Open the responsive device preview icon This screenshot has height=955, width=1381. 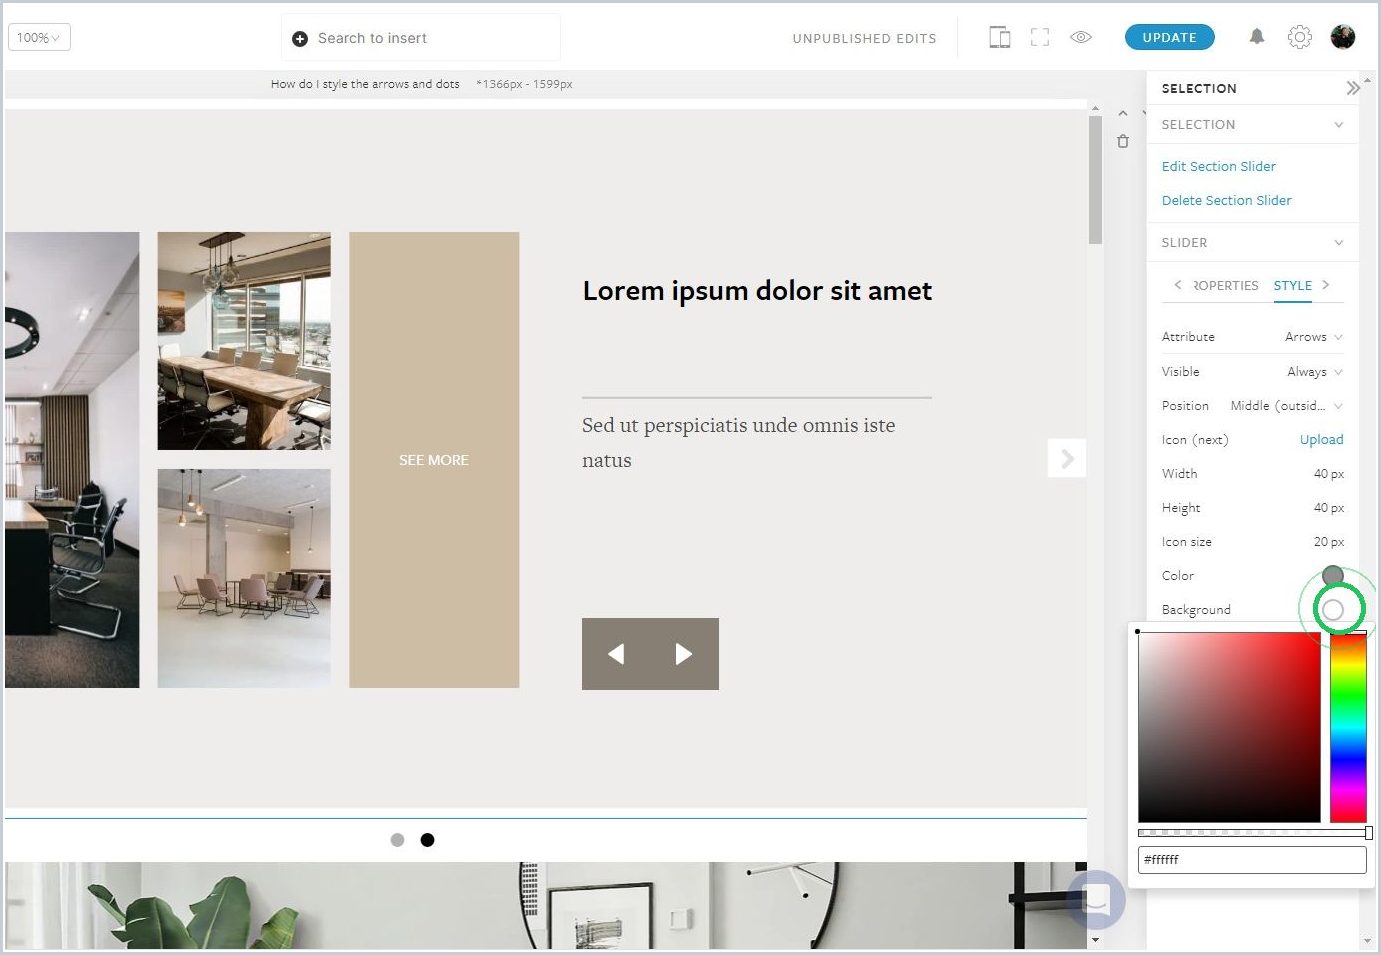coord(999,38)
